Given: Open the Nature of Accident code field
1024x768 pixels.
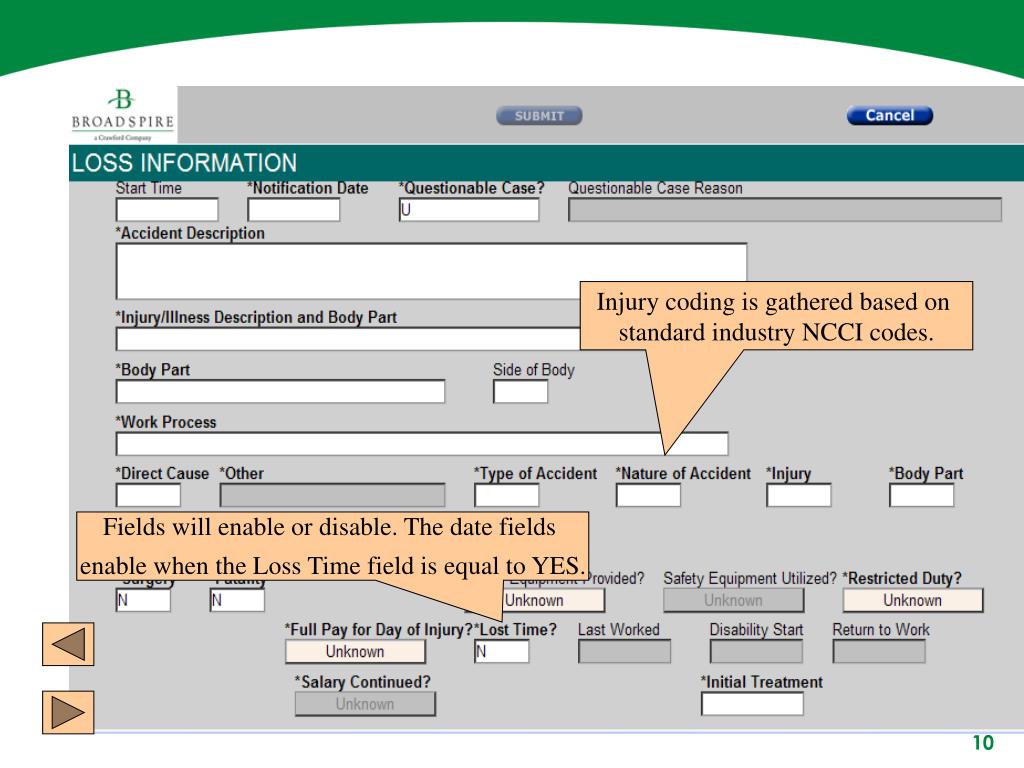Looking at the screenshot, I should 648,495.
